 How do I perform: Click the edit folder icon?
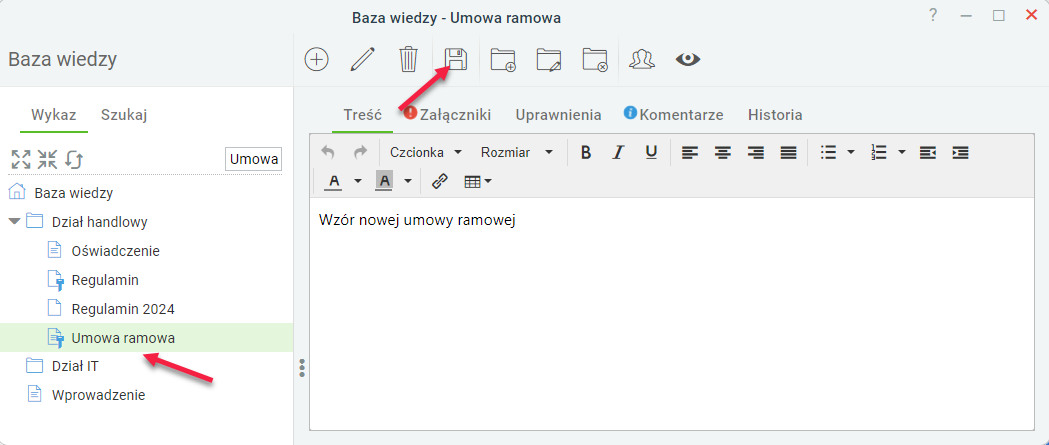click(x=549, y=60)
